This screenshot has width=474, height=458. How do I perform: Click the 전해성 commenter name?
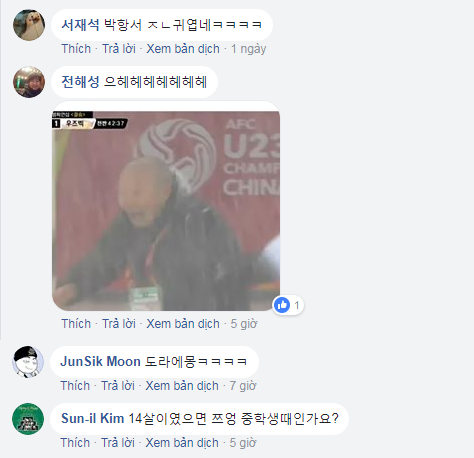click(80, 82)
